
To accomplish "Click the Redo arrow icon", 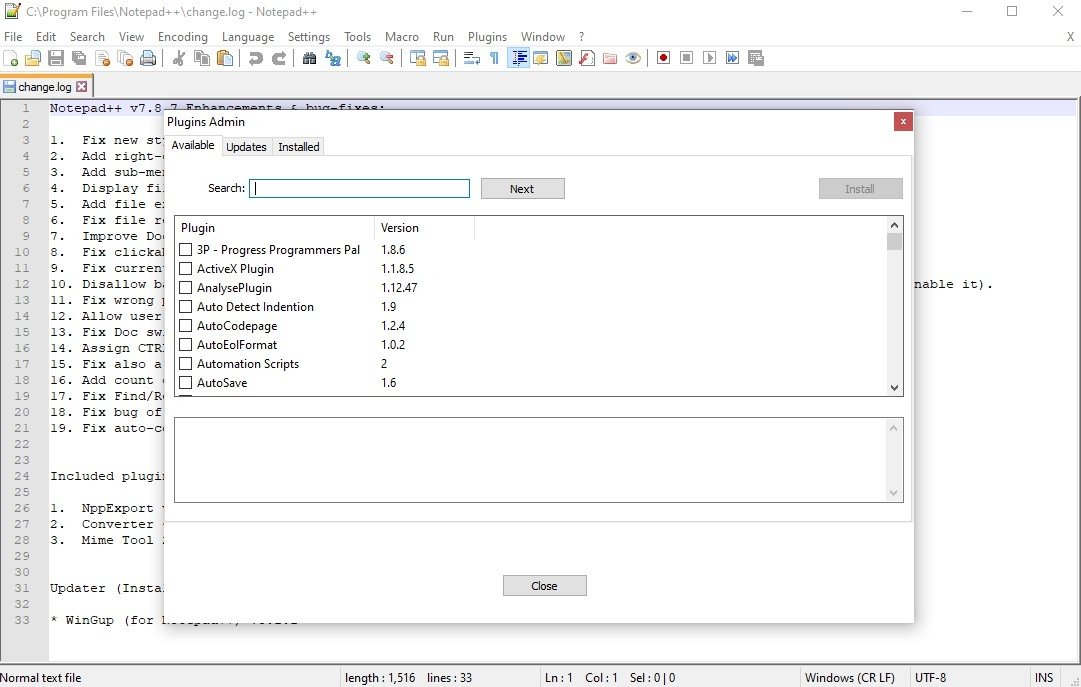I will (x=279, y=59).
